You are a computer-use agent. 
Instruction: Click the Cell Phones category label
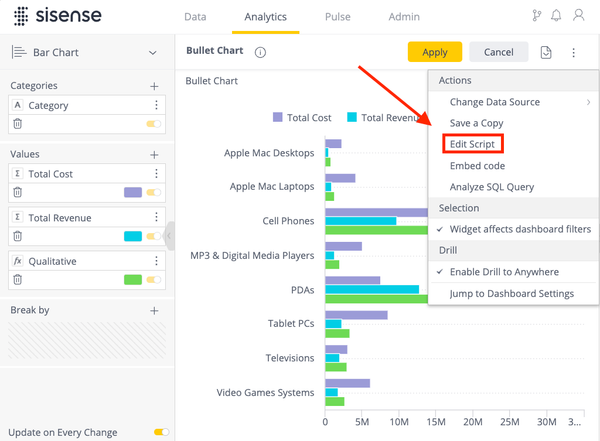[288, 221]
